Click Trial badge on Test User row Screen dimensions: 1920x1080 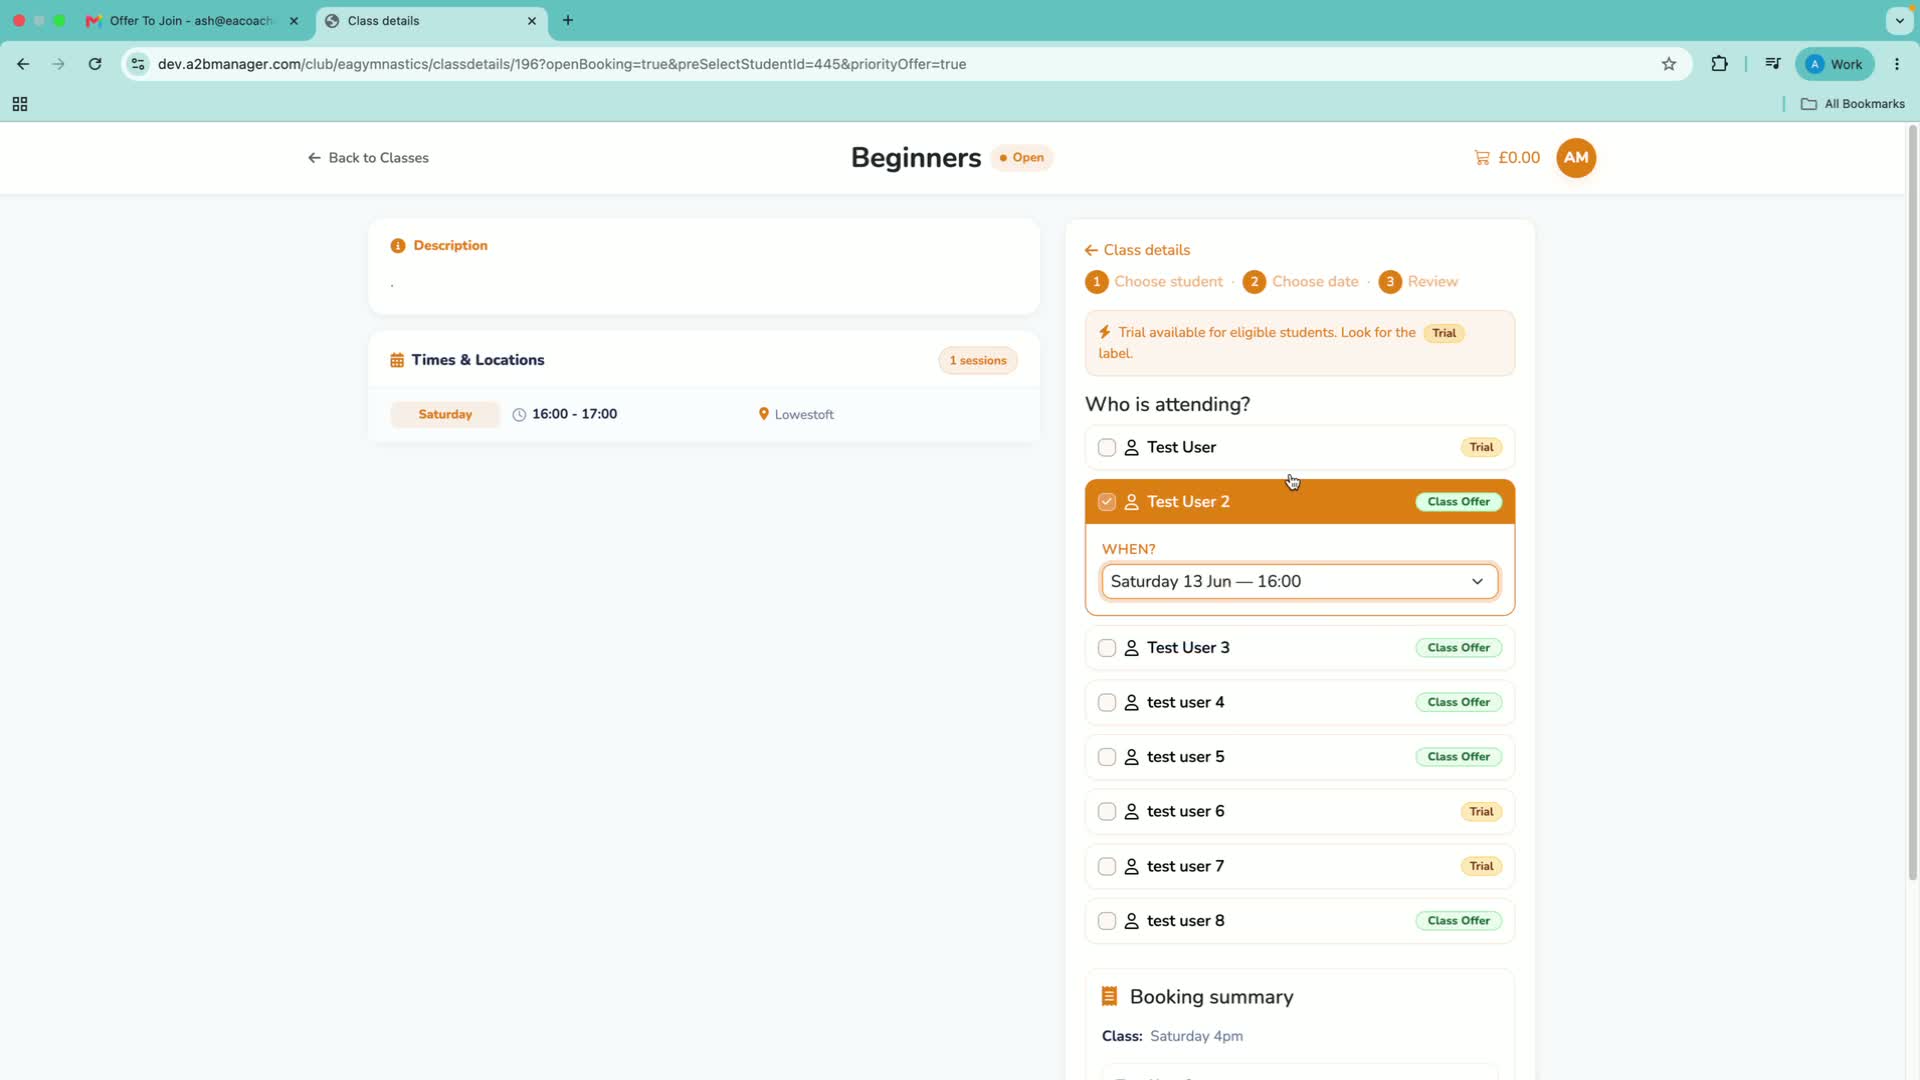pyautogui.click(x=1481, y=448)
